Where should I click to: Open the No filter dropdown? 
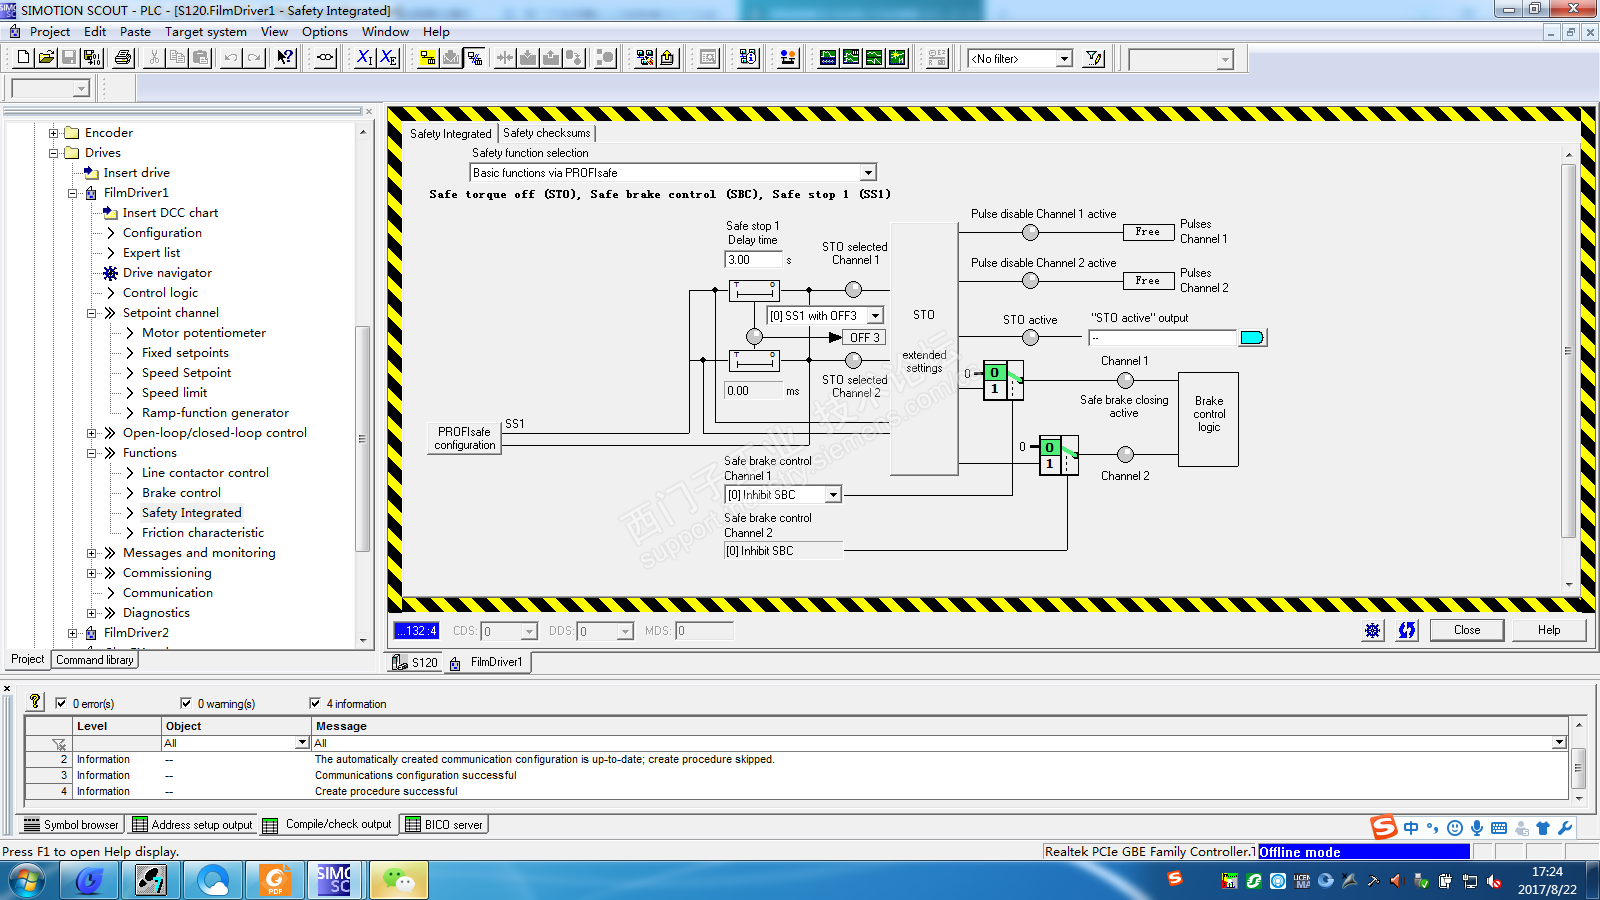[x=1064, y=59]
